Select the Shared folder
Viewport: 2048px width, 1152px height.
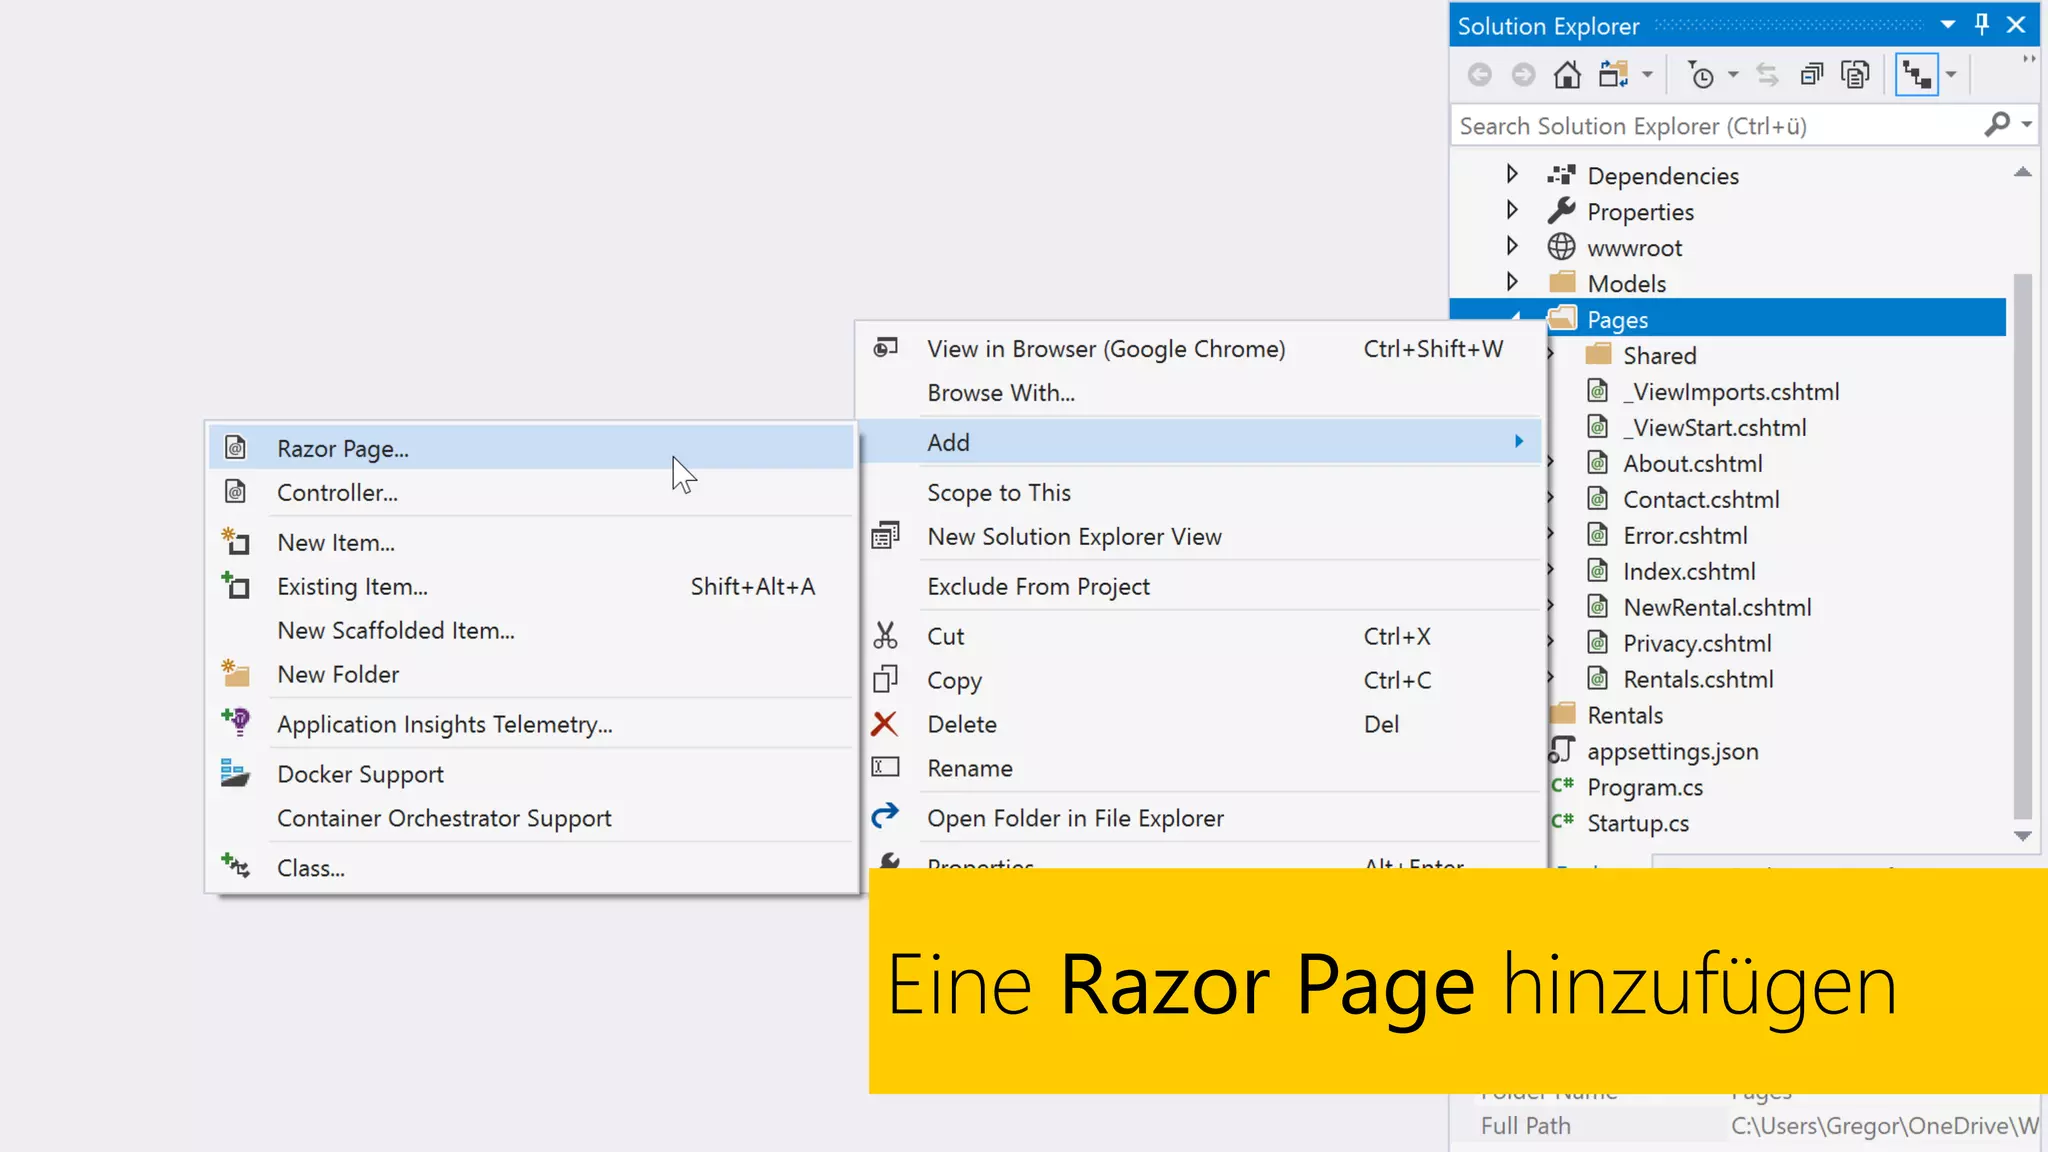pos(1660,356)
